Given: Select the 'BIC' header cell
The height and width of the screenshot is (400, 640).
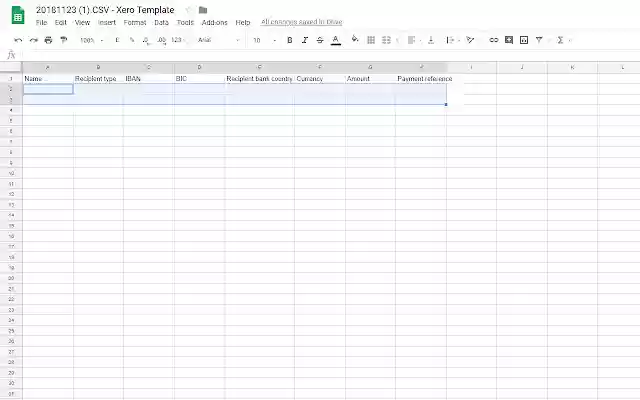Looking at the screenshot, I should [x=200, y=79].
